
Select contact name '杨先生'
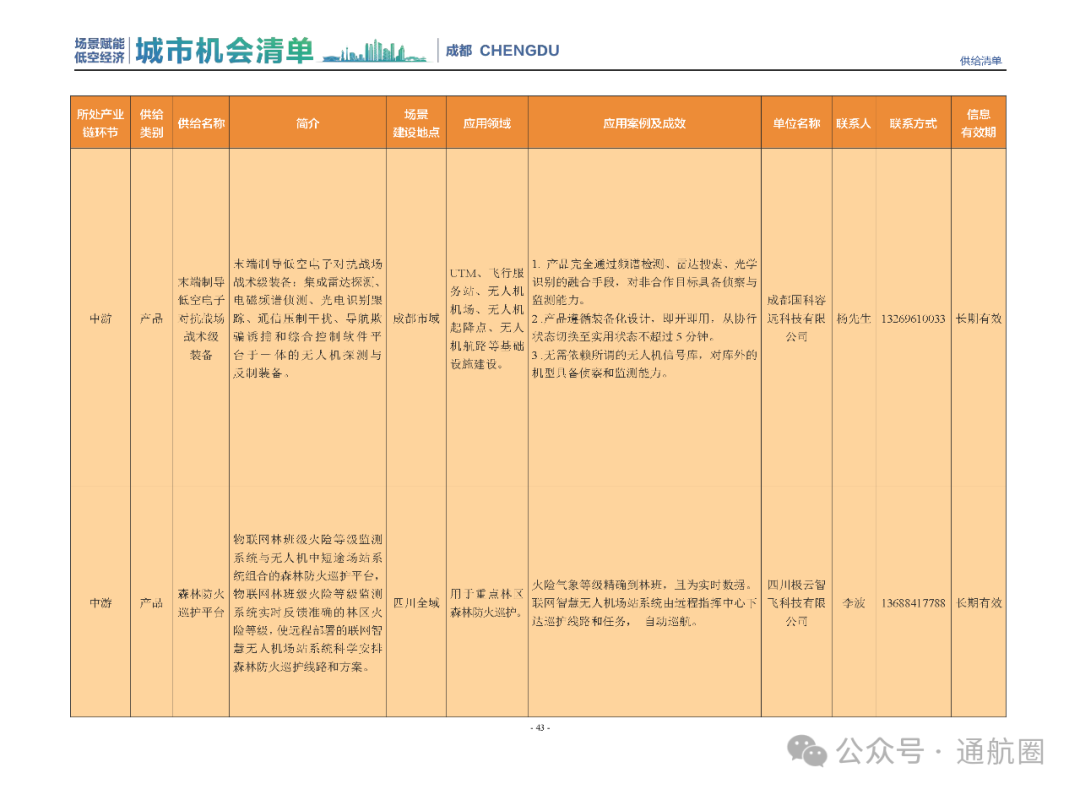[x=853, y=318]
